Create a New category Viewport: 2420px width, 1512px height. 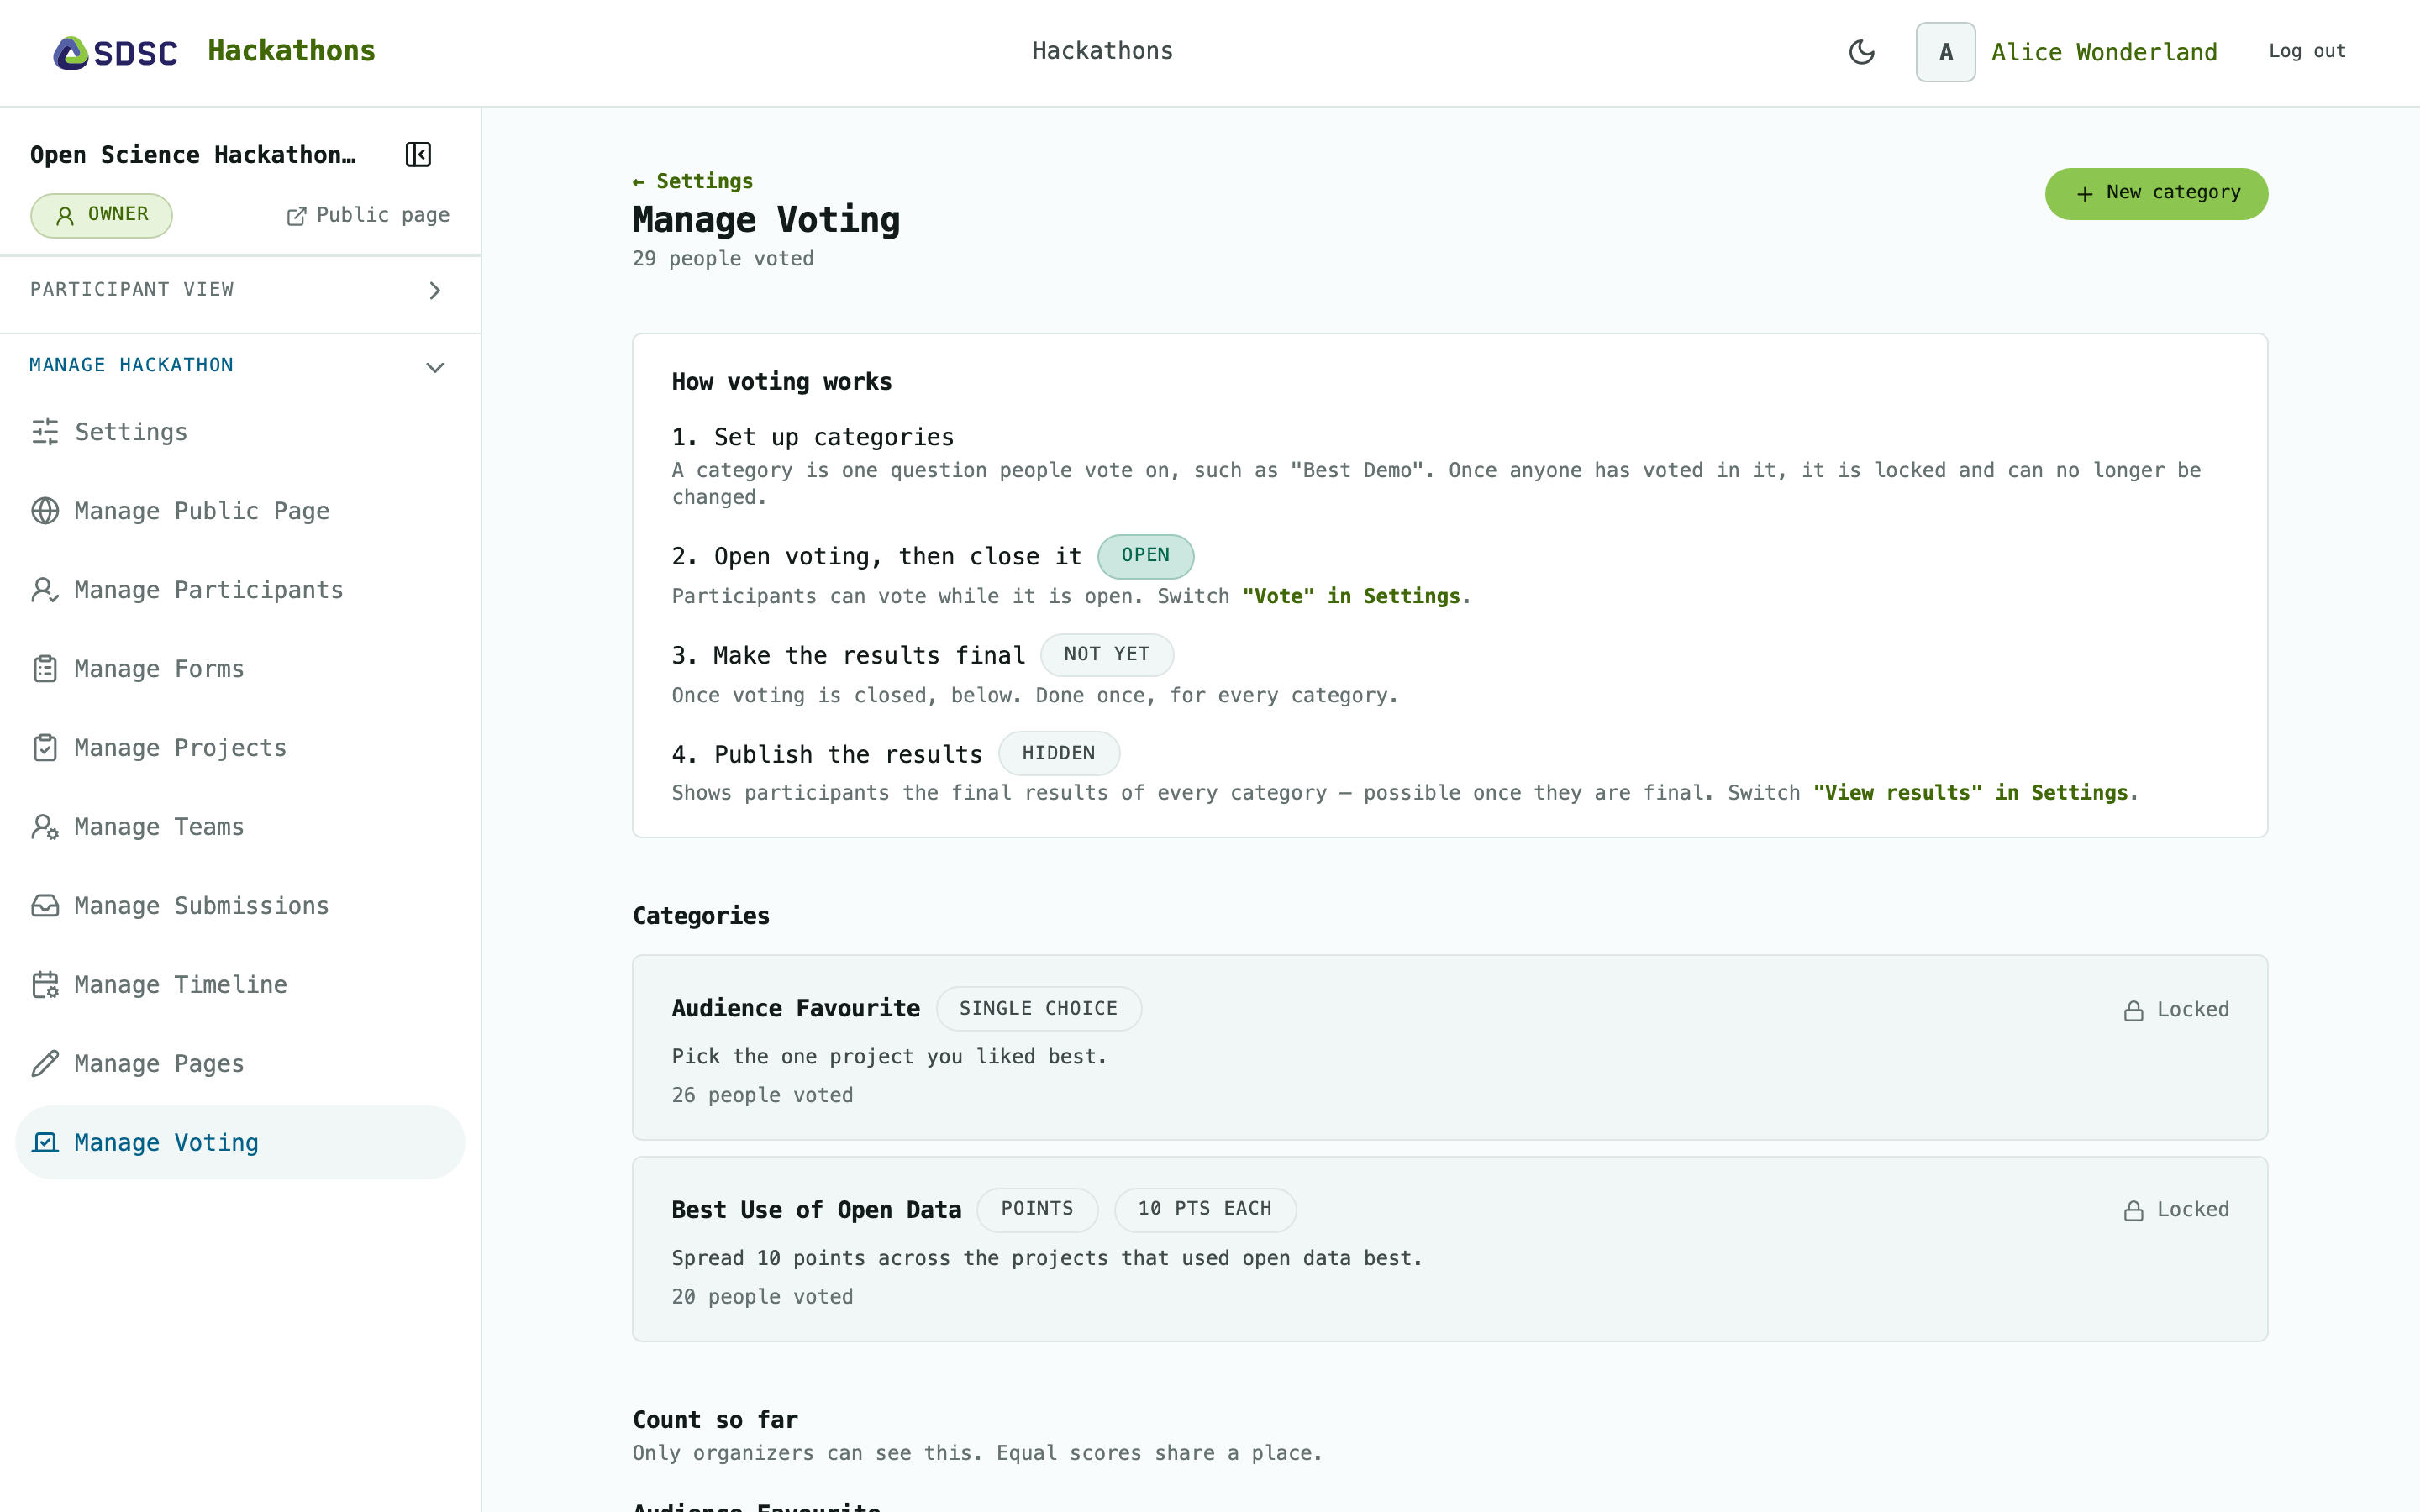click(2156, 193)
